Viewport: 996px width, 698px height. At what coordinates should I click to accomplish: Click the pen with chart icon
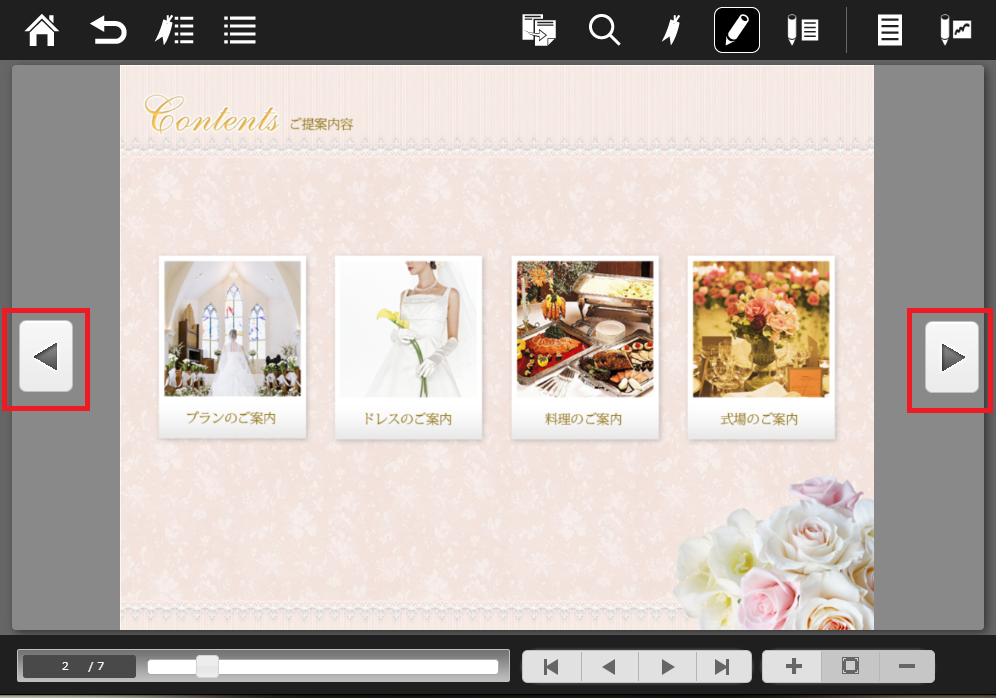point(955,30)
